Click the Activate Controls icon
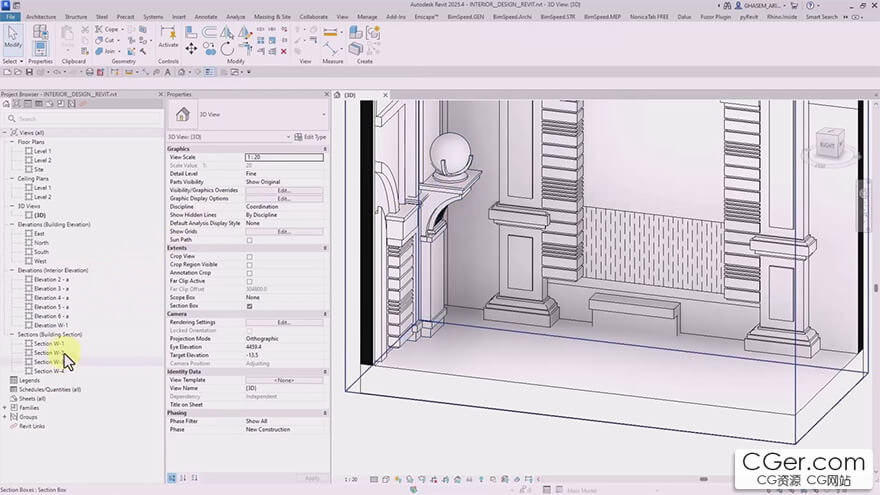 click(168, 33)
